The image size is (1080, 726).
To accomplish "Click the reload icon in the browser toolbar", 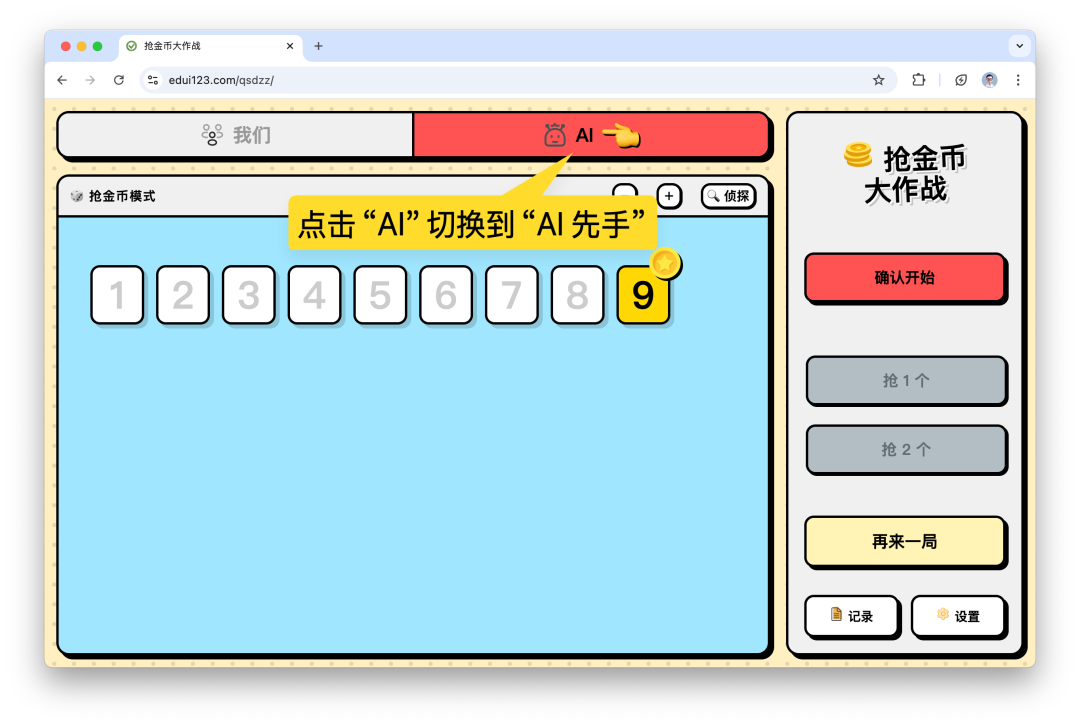I will point(119,80).
